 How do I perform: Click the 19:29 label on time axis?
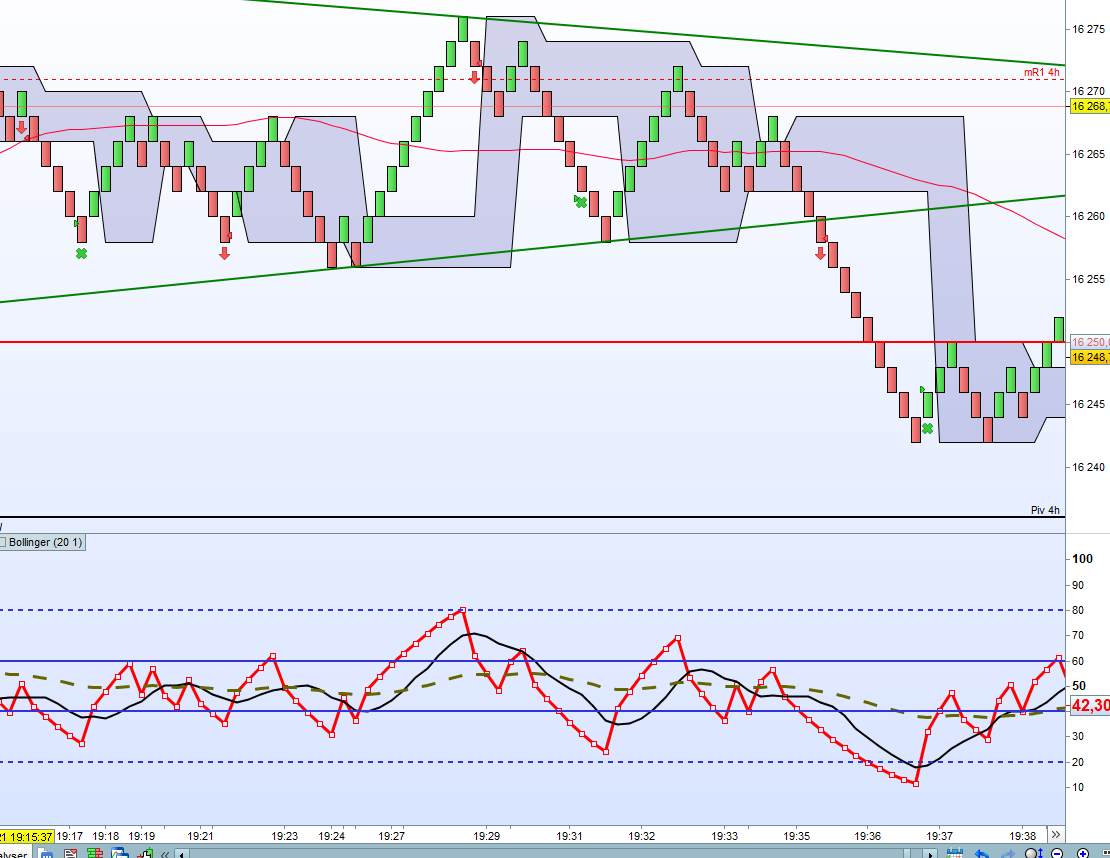[x=486, y=836]
